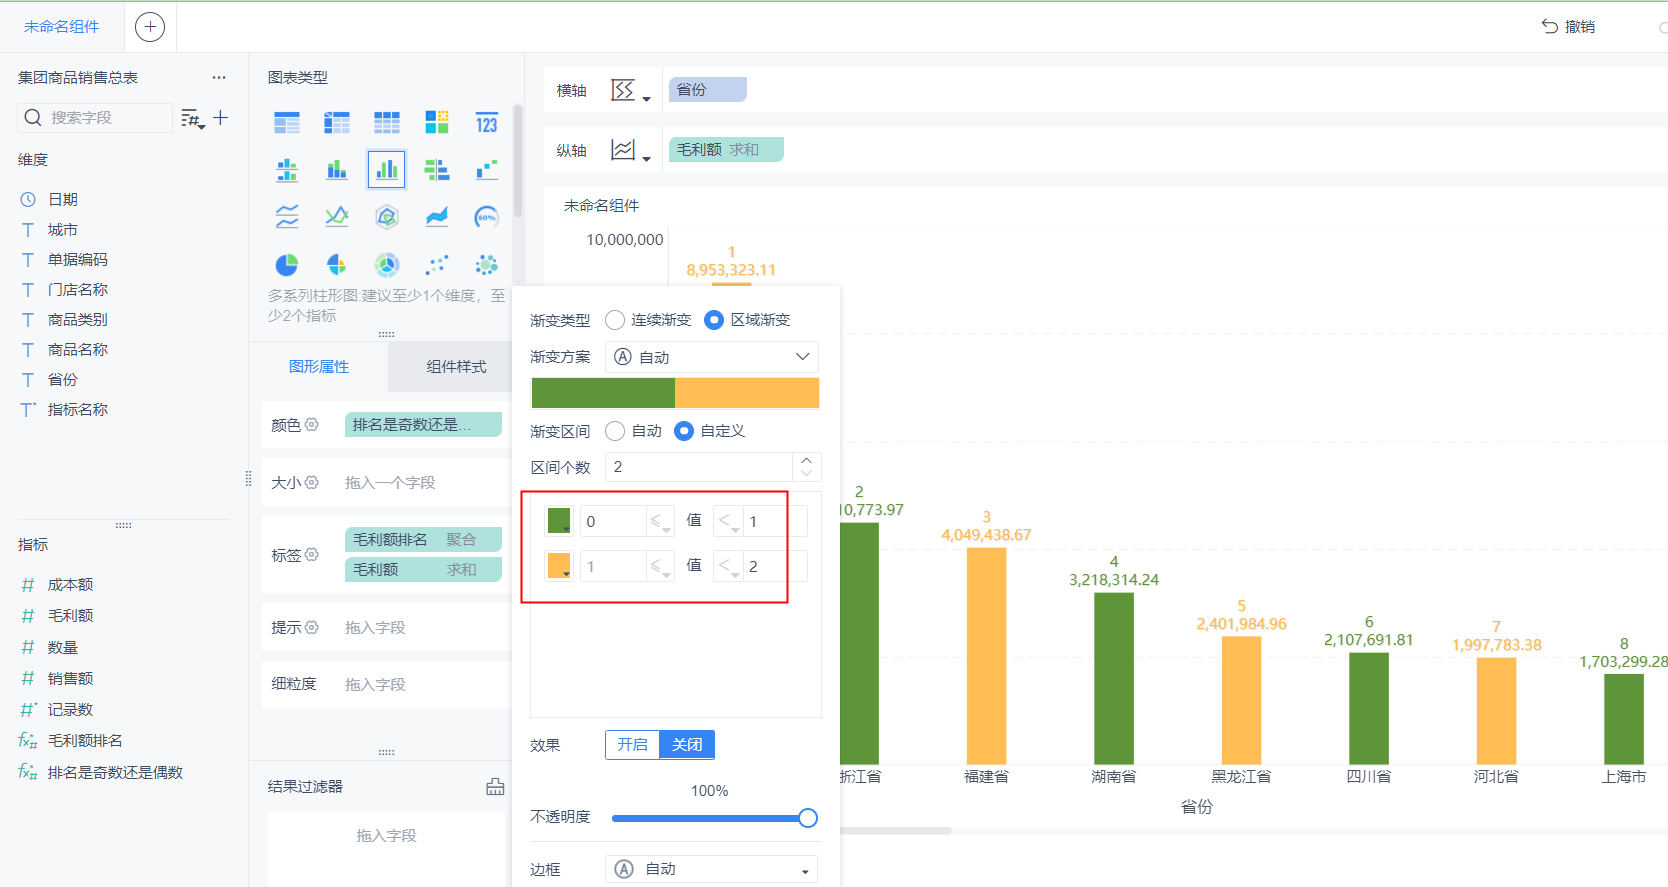Select the comparison bar chart type
Screen dimensions: 1668x887
pos(437,170)
